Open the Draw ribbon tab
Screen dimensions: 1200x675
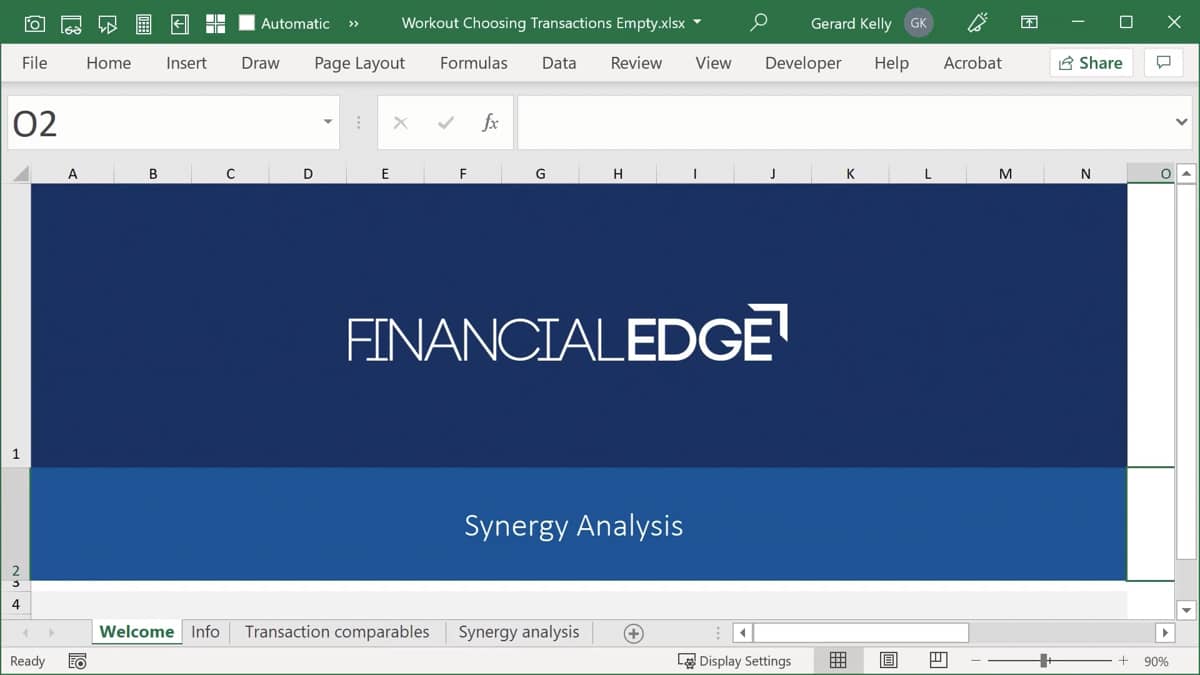click(x=260, y=63)
